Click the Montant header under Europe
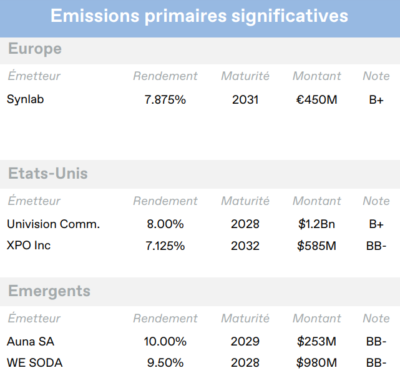This screenshot has width=400, height=378. [x=317, y=76]
